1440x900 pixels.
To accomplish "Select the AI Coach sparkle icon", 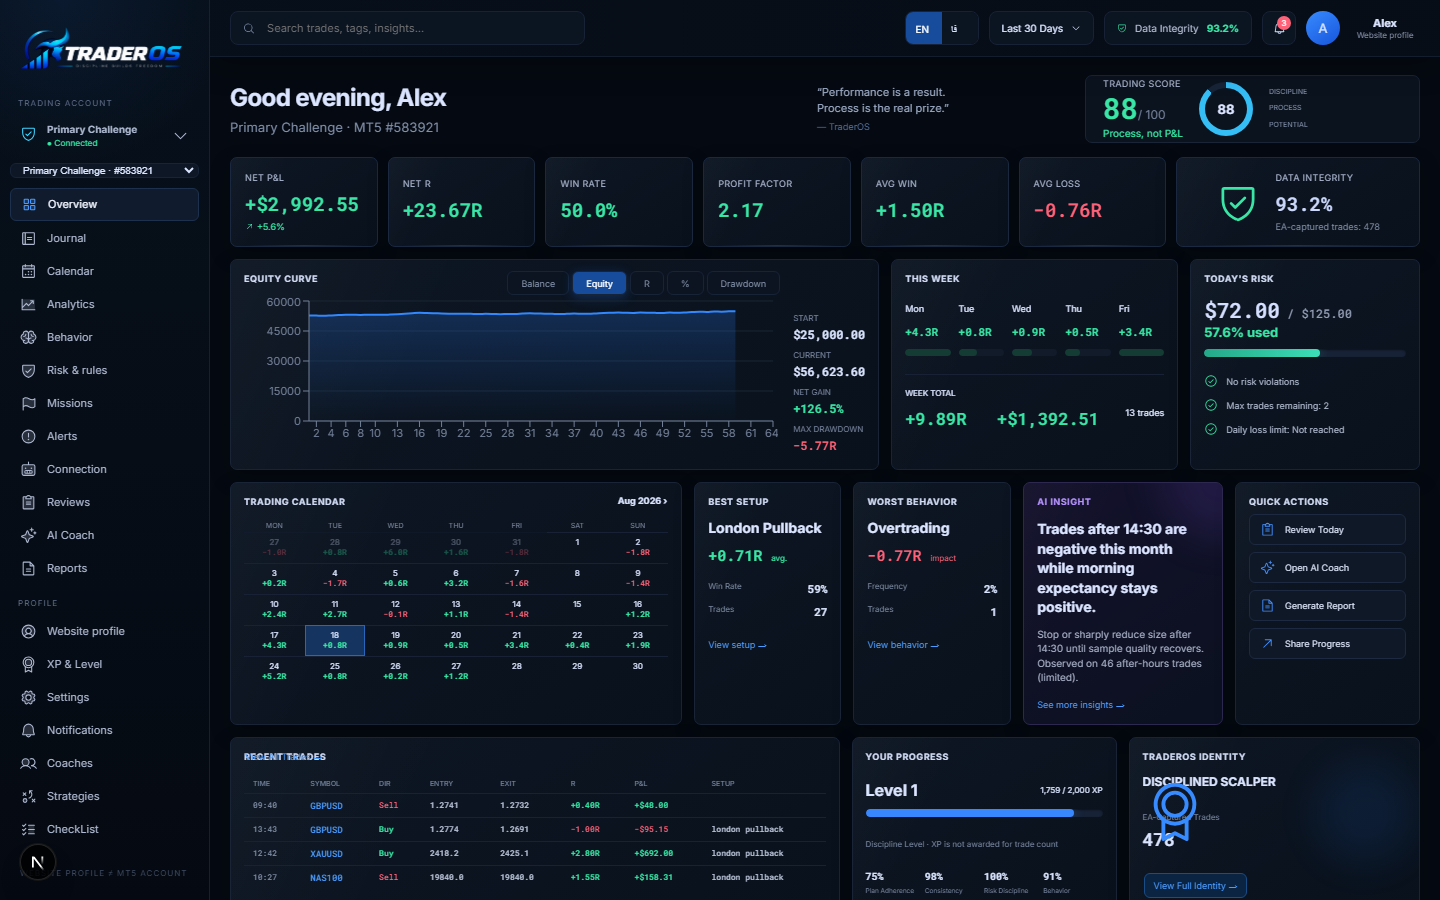I will pyautogui.click(x=28, y=535).
